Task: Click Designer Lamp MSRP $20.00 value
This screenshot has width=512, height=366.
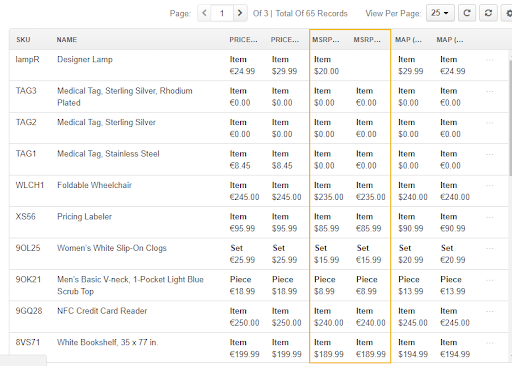Action: (x=326, y=71)
